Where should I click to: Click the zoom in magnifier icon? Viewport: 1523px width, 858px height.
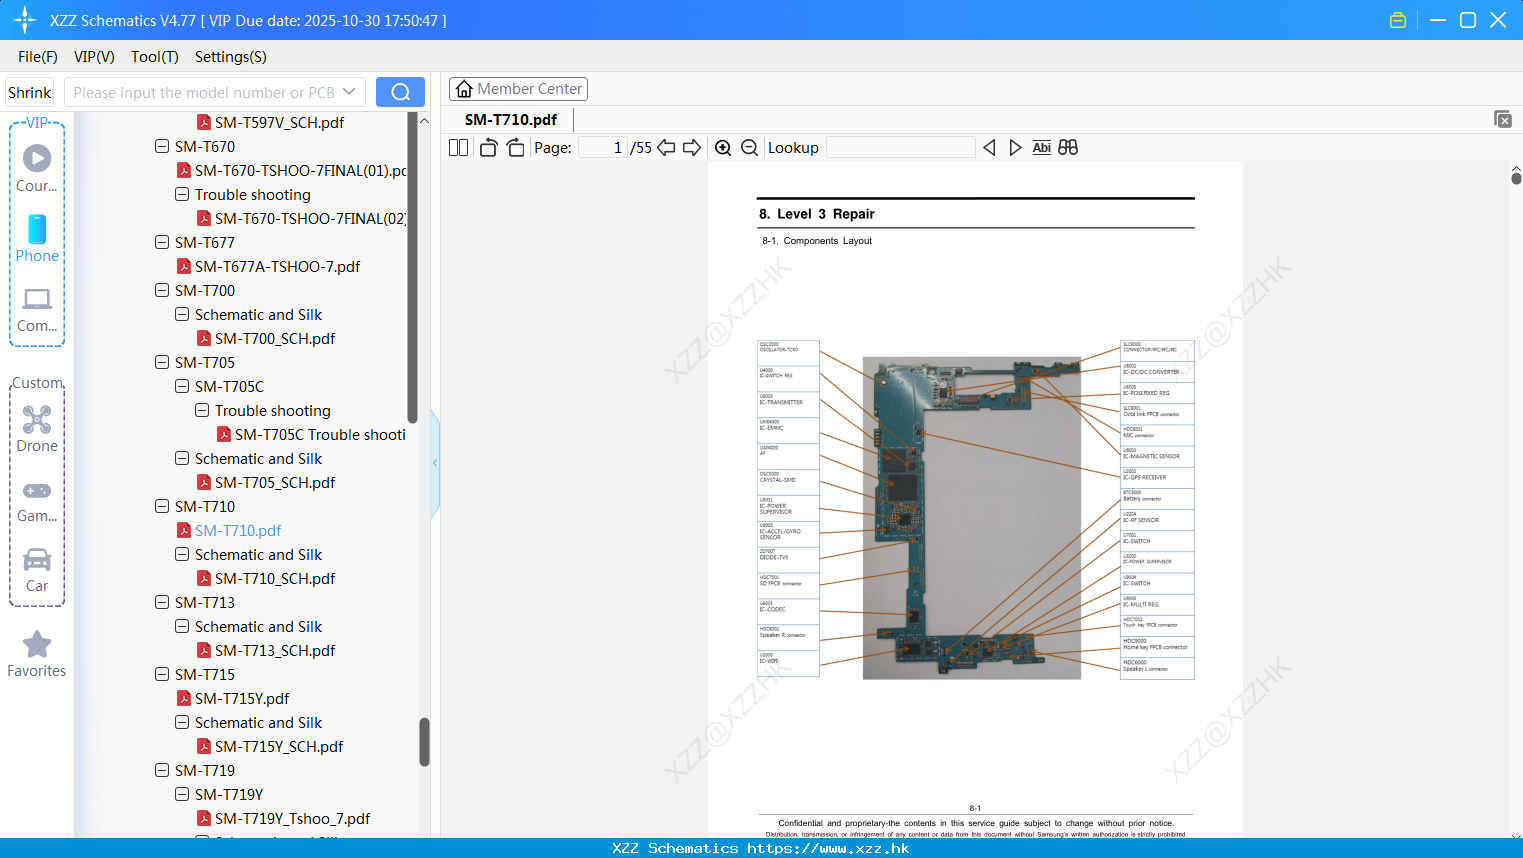723,148
